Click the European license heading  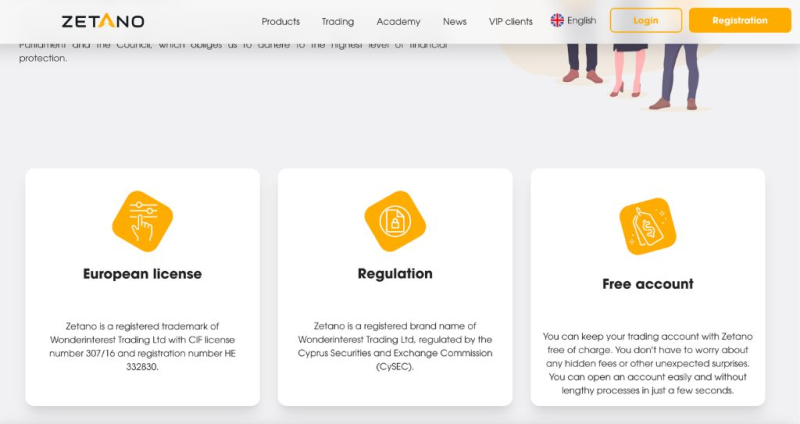point(142,274)
